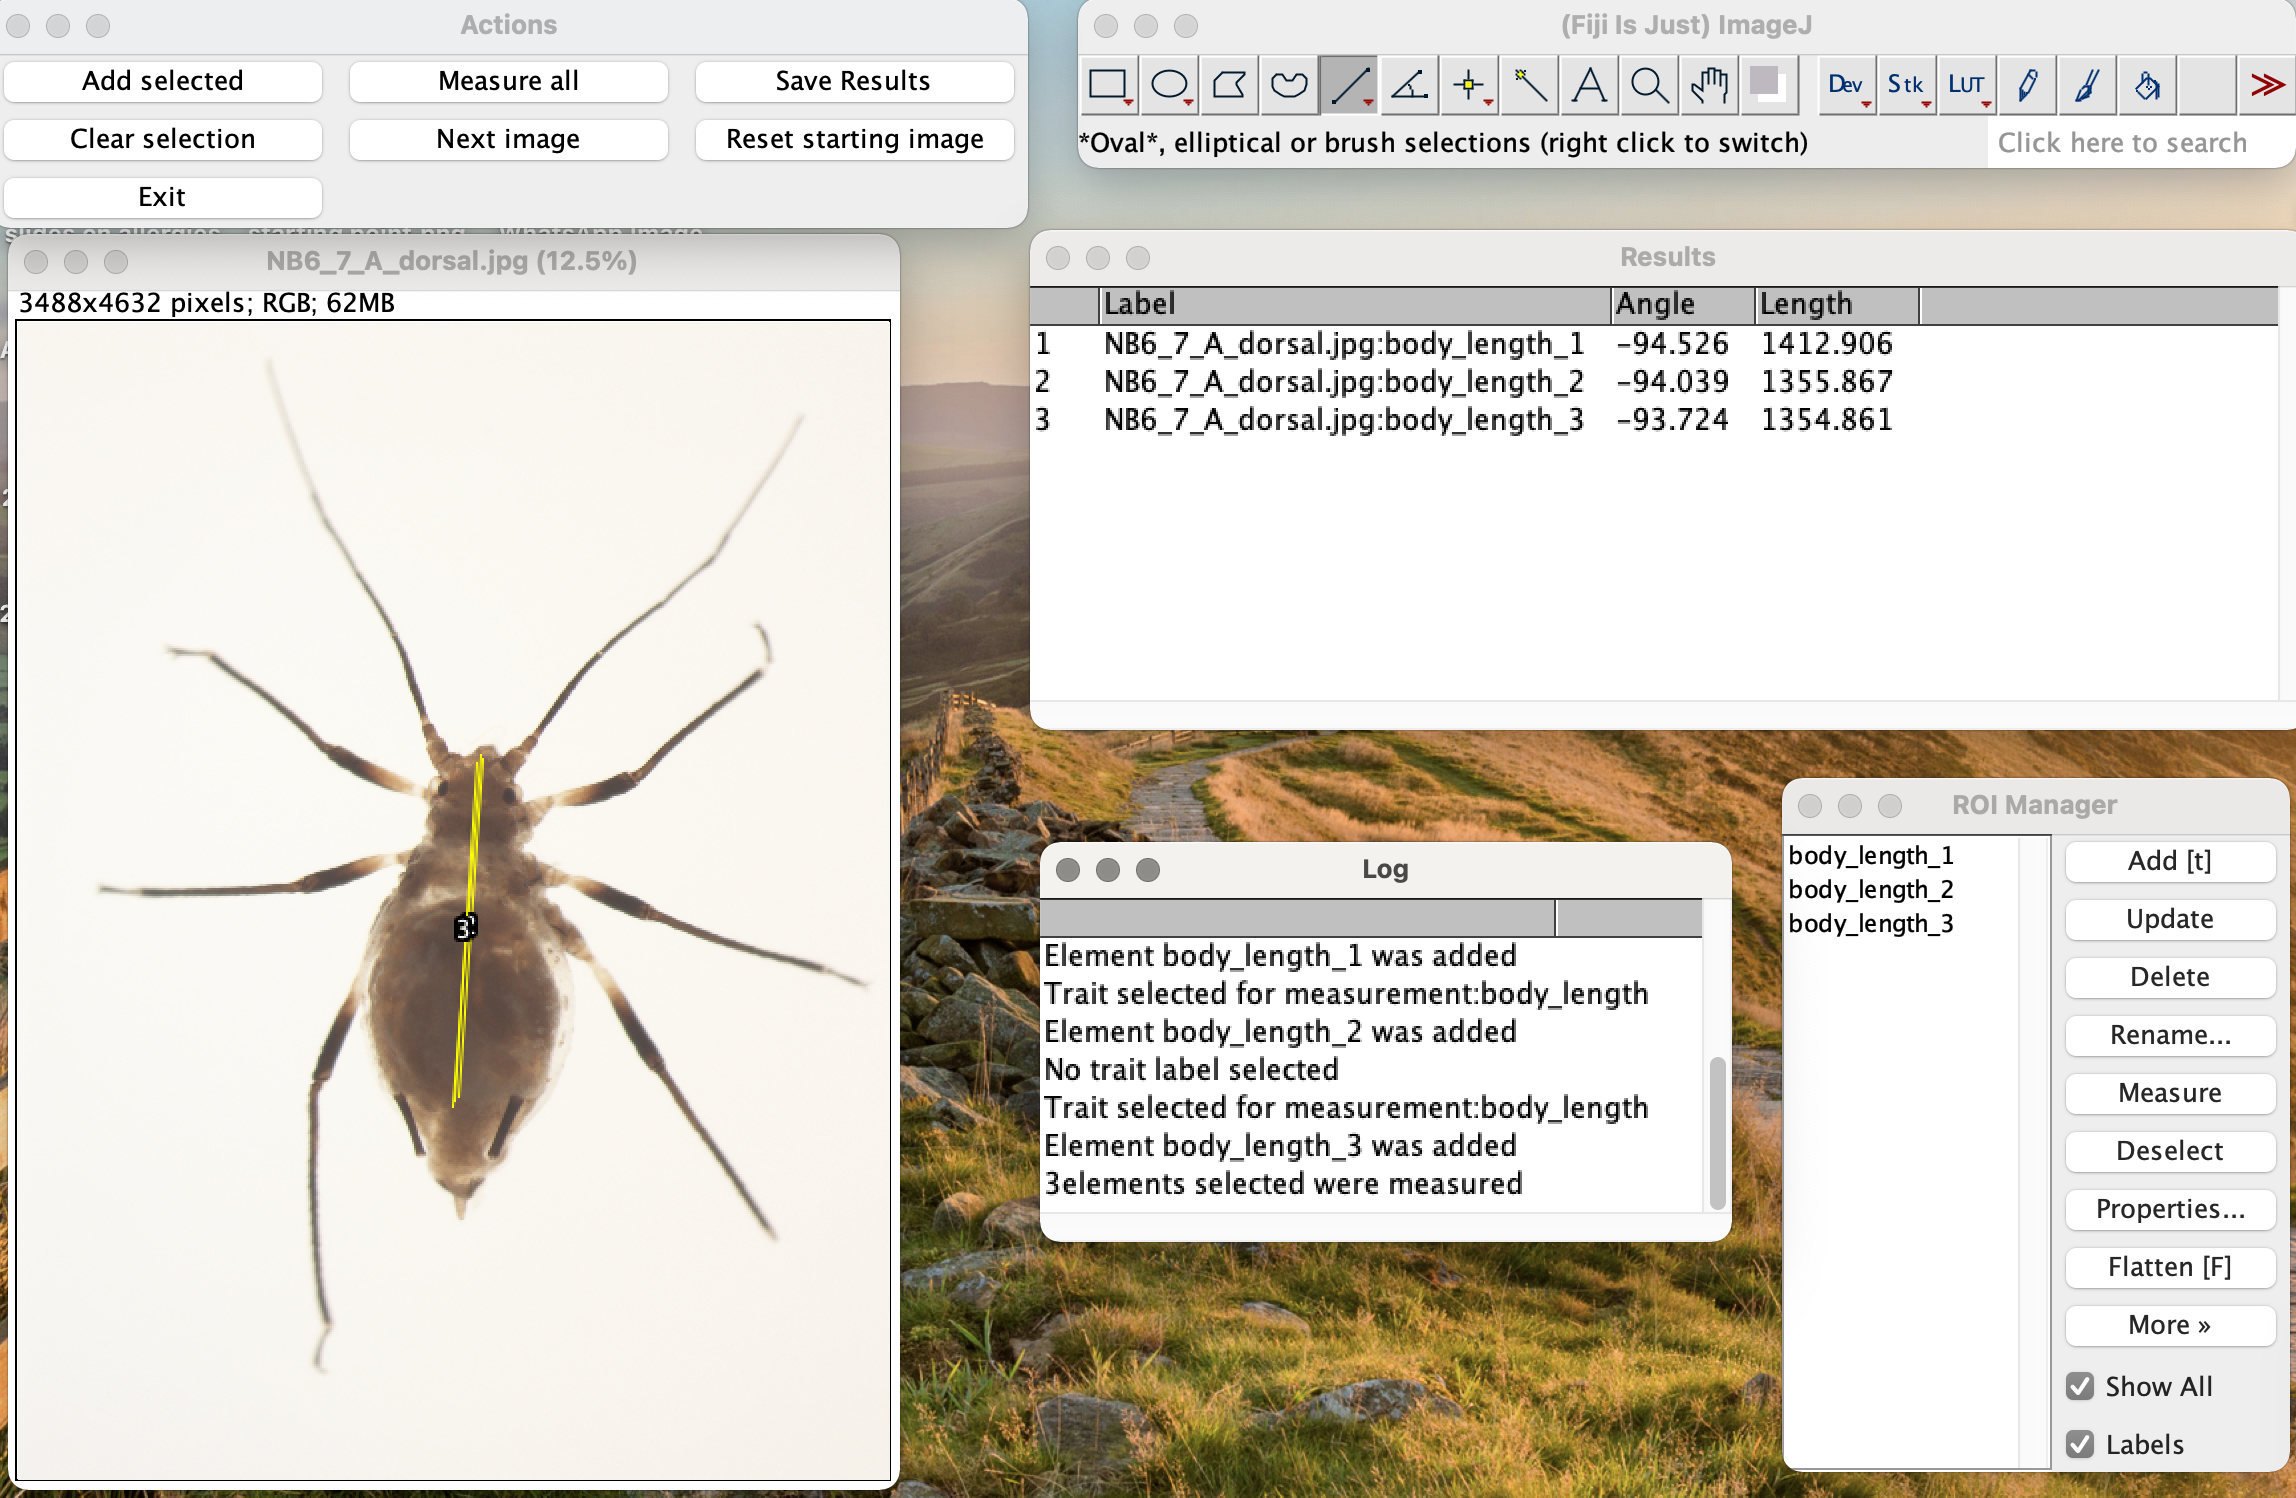Screen dimensions: 2296x1498
Task: Select the Rectangle selection tool
Action: pyautogui.click(x=1108, y=85)
